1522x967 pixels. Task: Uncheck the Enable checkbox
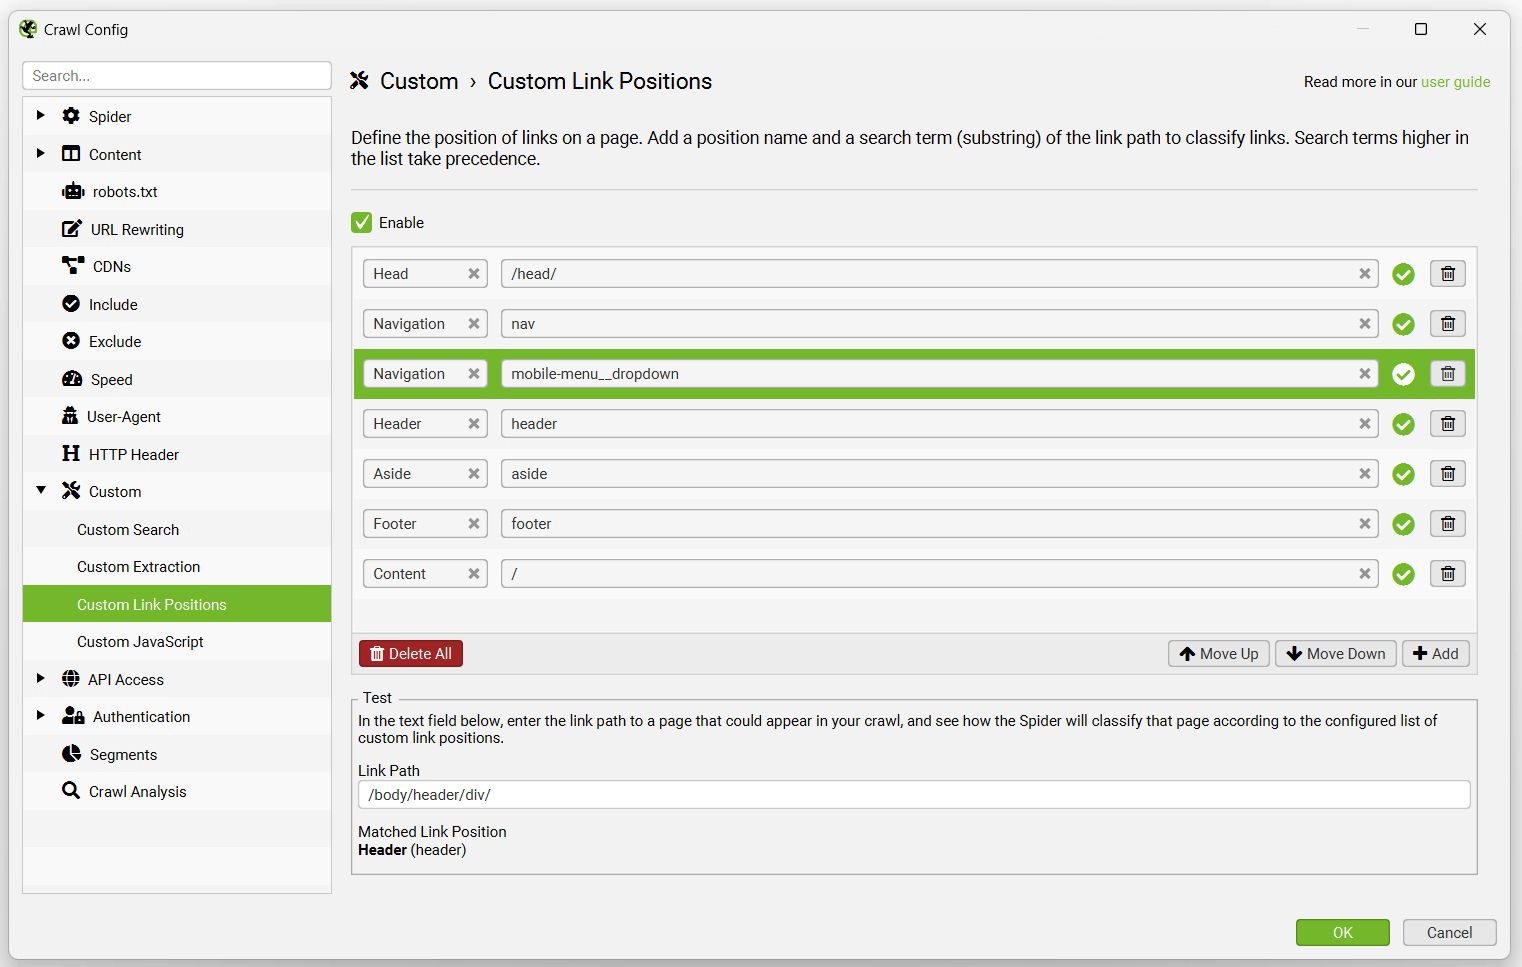pyautogui.click(x=361, y=222)
